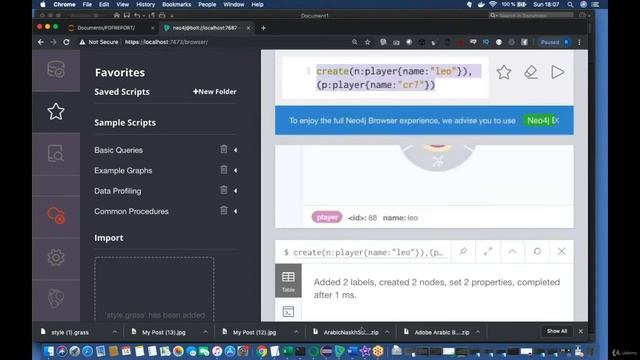
Task: Open download options for style (1).grass
Action: [115, 332]
